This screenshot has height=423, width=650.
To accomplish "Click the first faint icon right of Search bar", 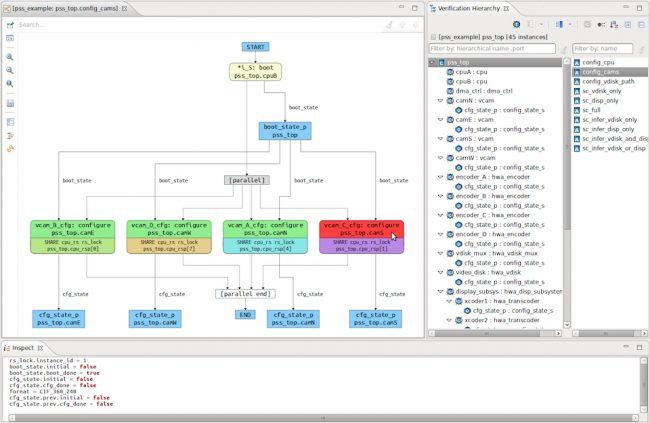I will point(389,25).
